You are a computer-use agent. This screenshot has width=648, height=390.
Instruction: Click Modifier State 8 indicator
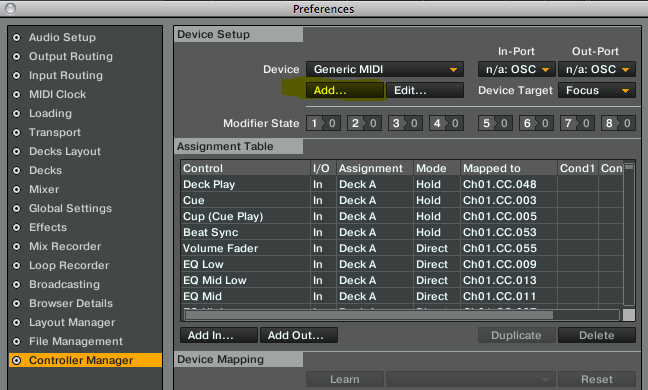[x=618, y=123]
